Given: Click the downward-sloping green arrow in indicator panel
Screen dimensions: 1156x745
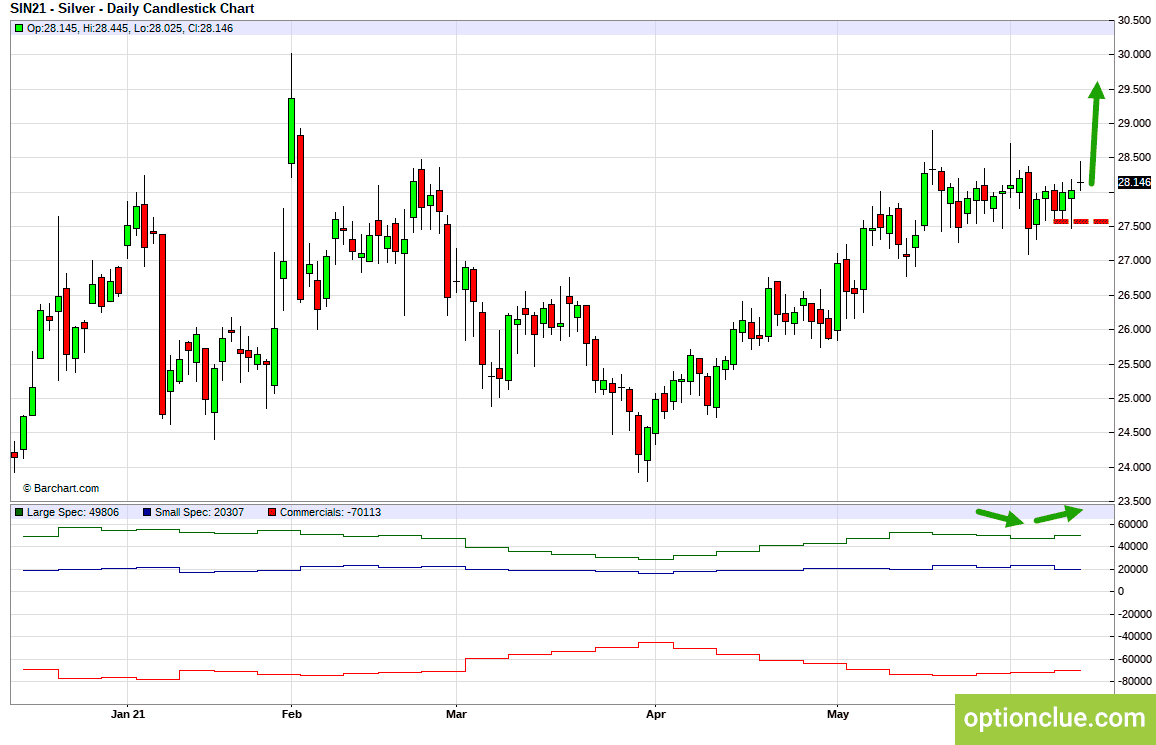Looking at the screenshot, I should tap(1000, 517).
